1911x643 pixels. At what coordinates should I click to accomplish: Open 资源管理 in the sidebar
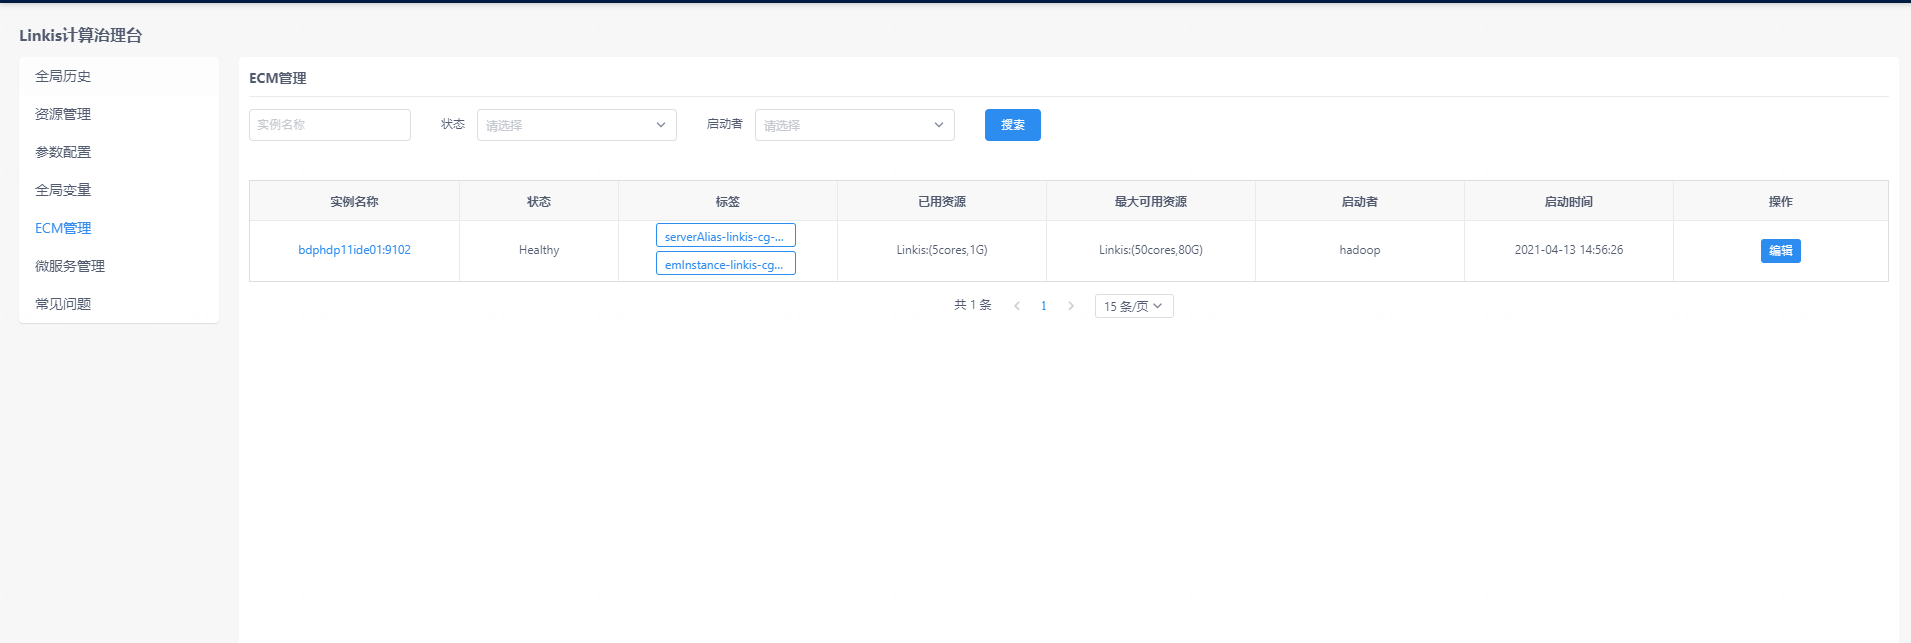(x=63, y=114)
